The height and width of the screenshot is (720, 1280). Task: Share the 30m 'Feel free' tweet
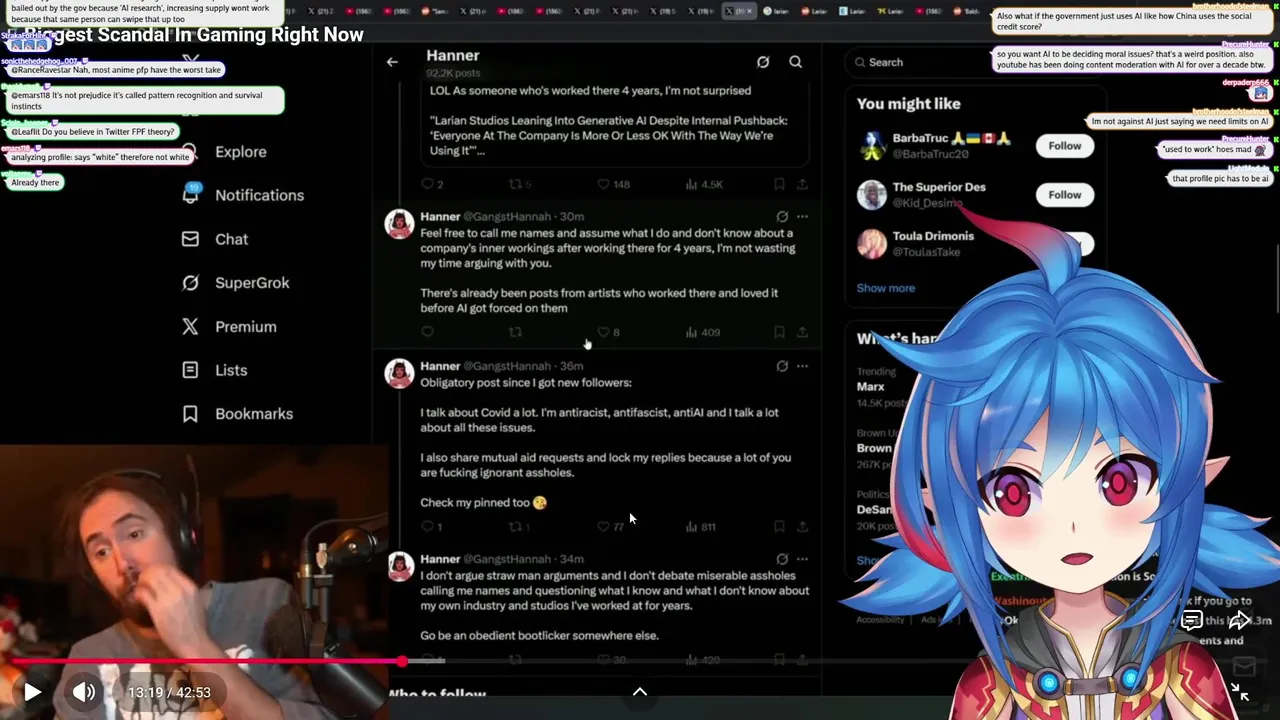[x=802, y=332]
